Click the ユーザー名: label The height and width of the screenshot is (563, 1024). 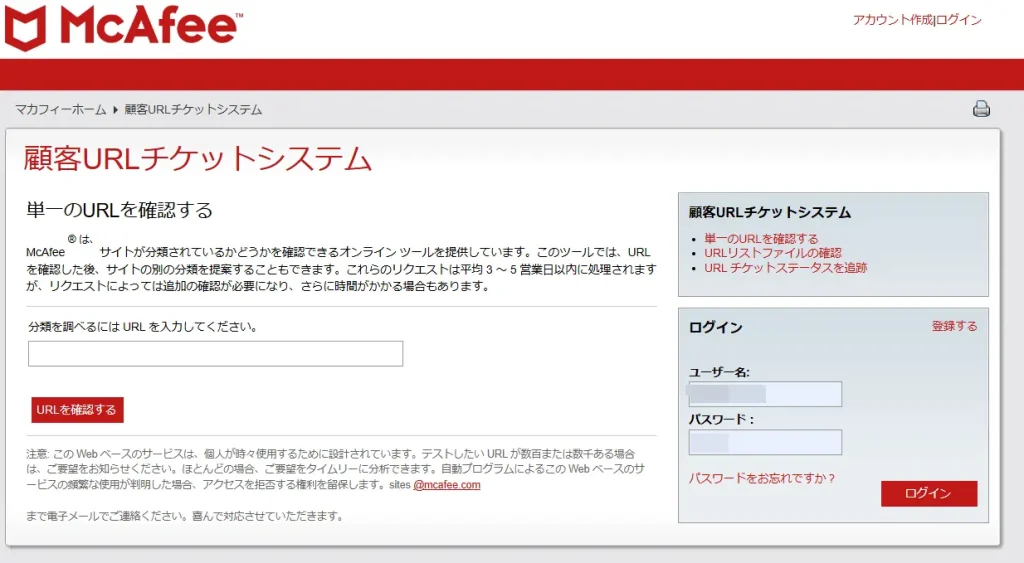pos(719,372)
